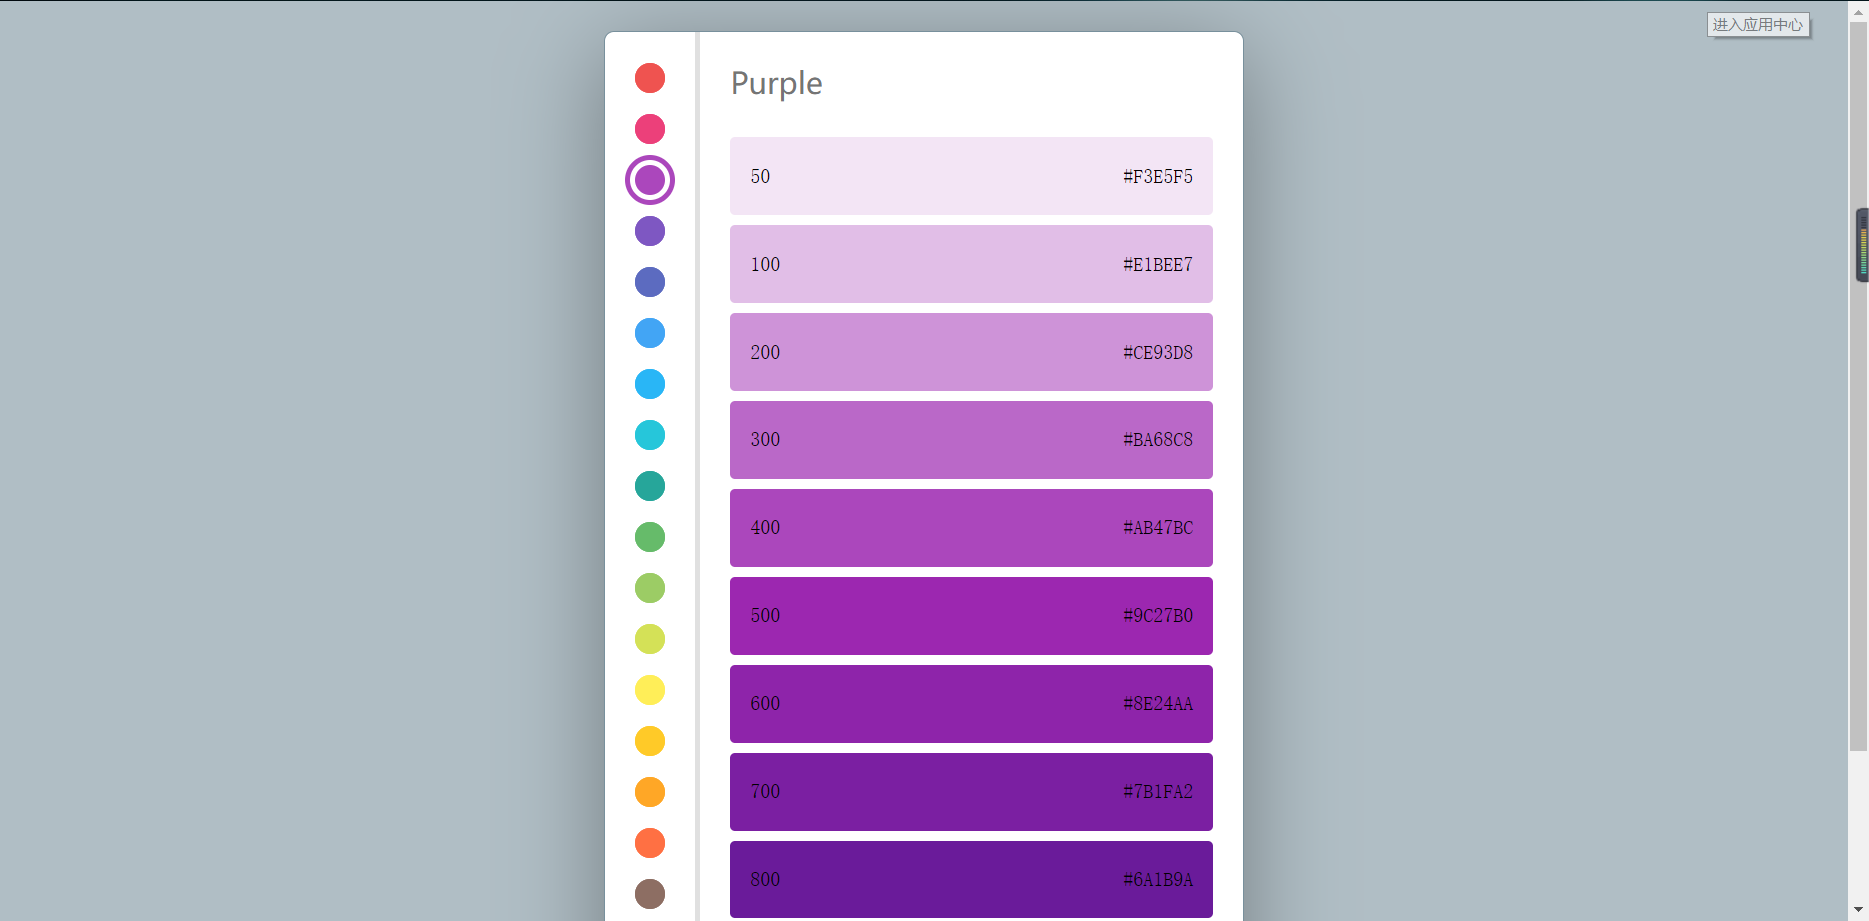Choose the indigo color dot
The width and height of the screenshot is (1869, 921).
click(650, 282)
